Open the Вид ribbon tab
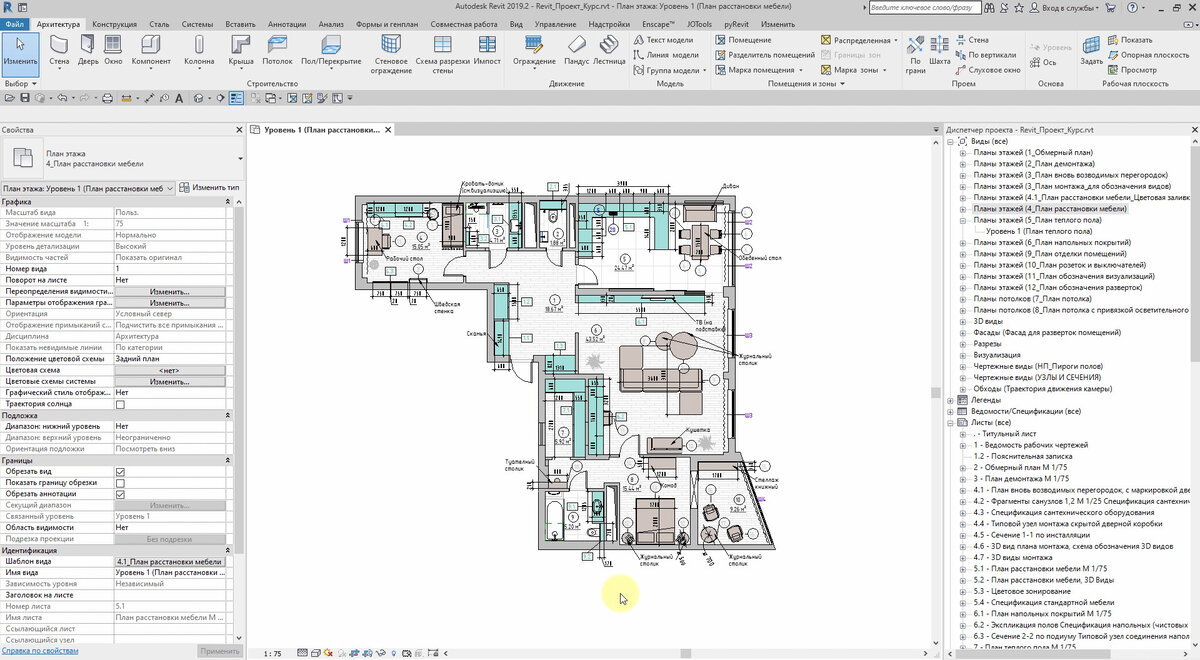 [x=515, y=22]
